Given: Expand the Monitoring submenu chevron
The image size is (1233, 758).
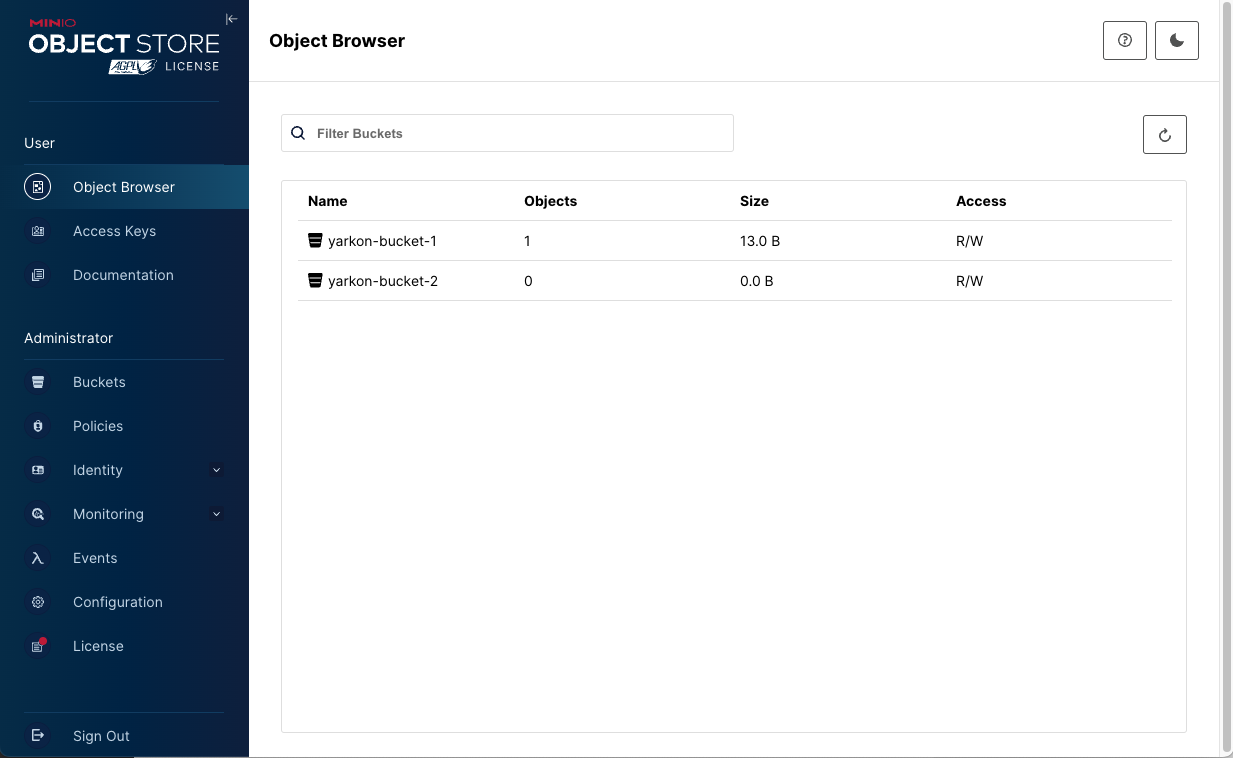Looking at the screenshot, I should coord(216,514).
